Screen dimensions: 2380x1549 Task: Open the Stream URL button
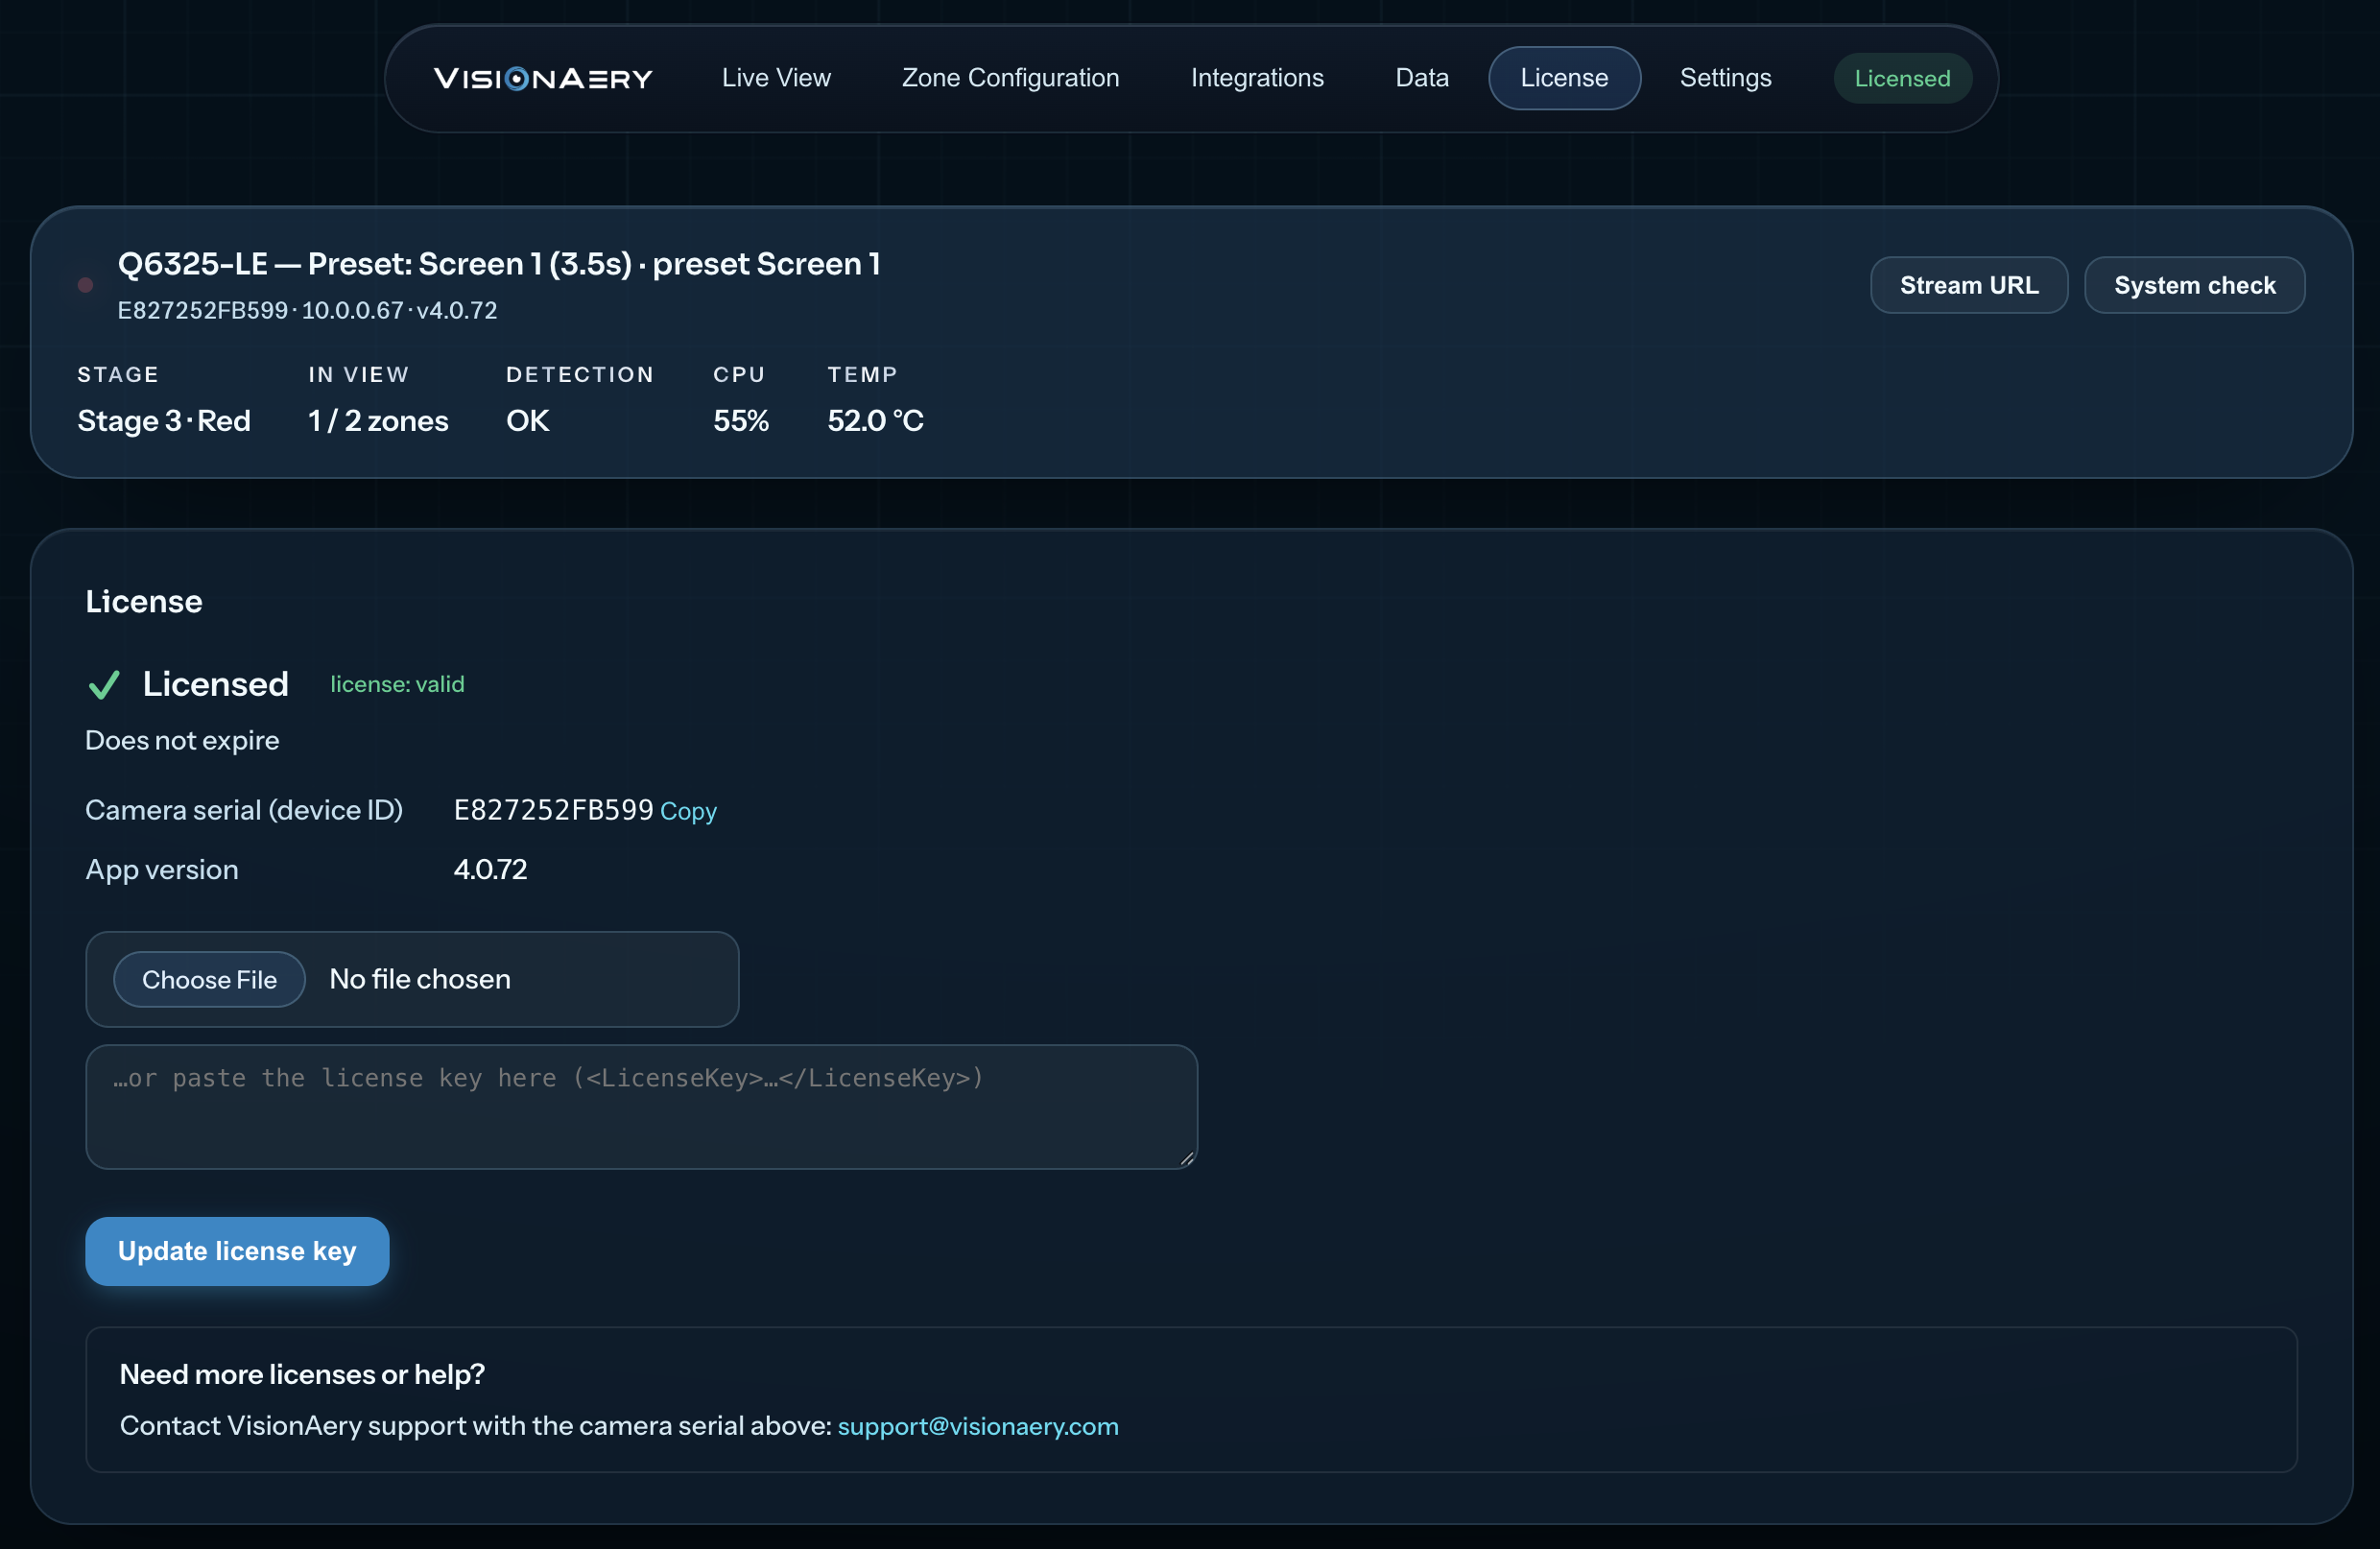1968,285
